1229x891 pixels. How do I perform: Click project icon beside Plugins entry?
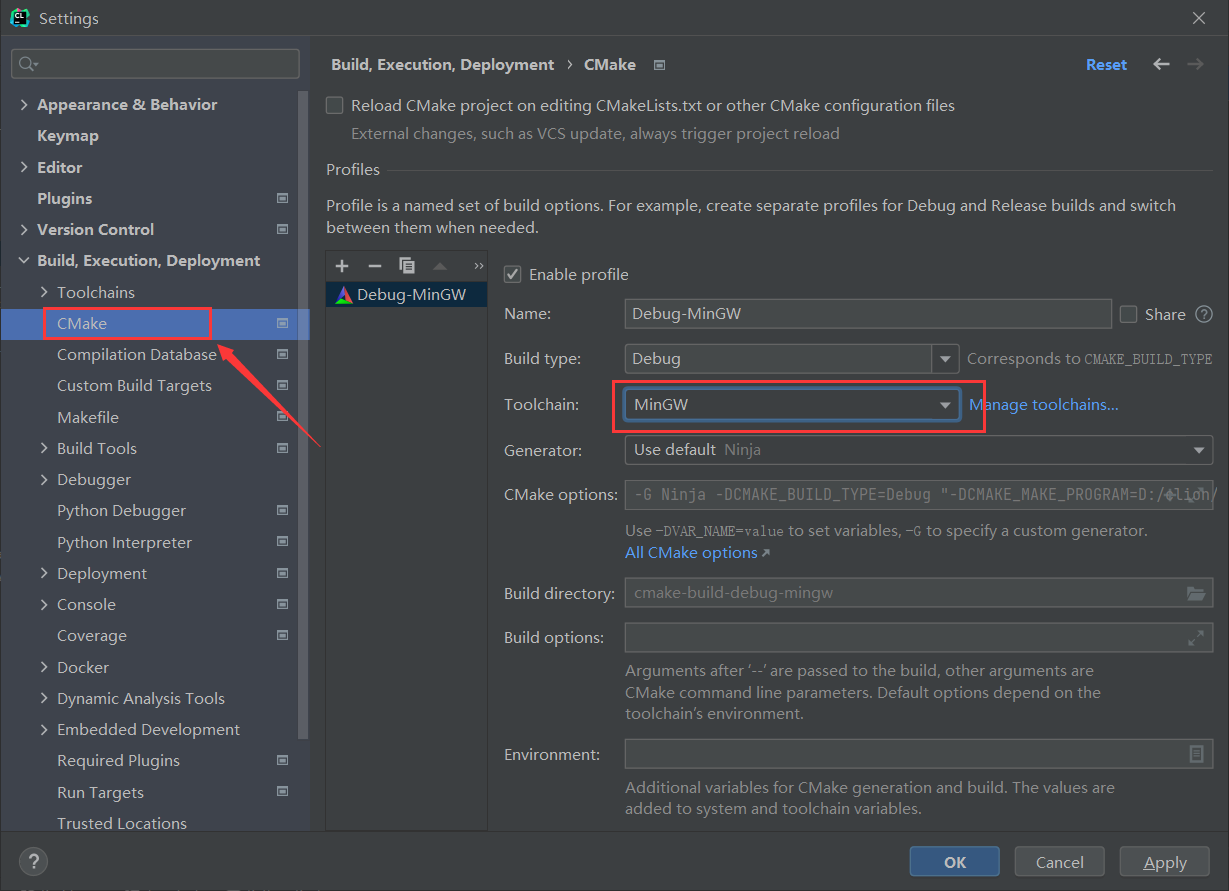point(283,198)
